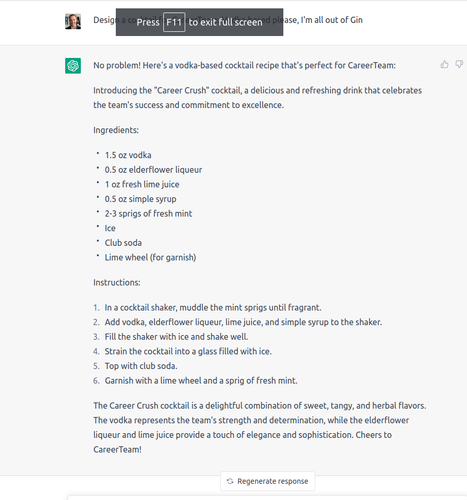This screenshot has height=500, width=467.
Task: Give the response a thumbs up
Action: tap(444, 64)
